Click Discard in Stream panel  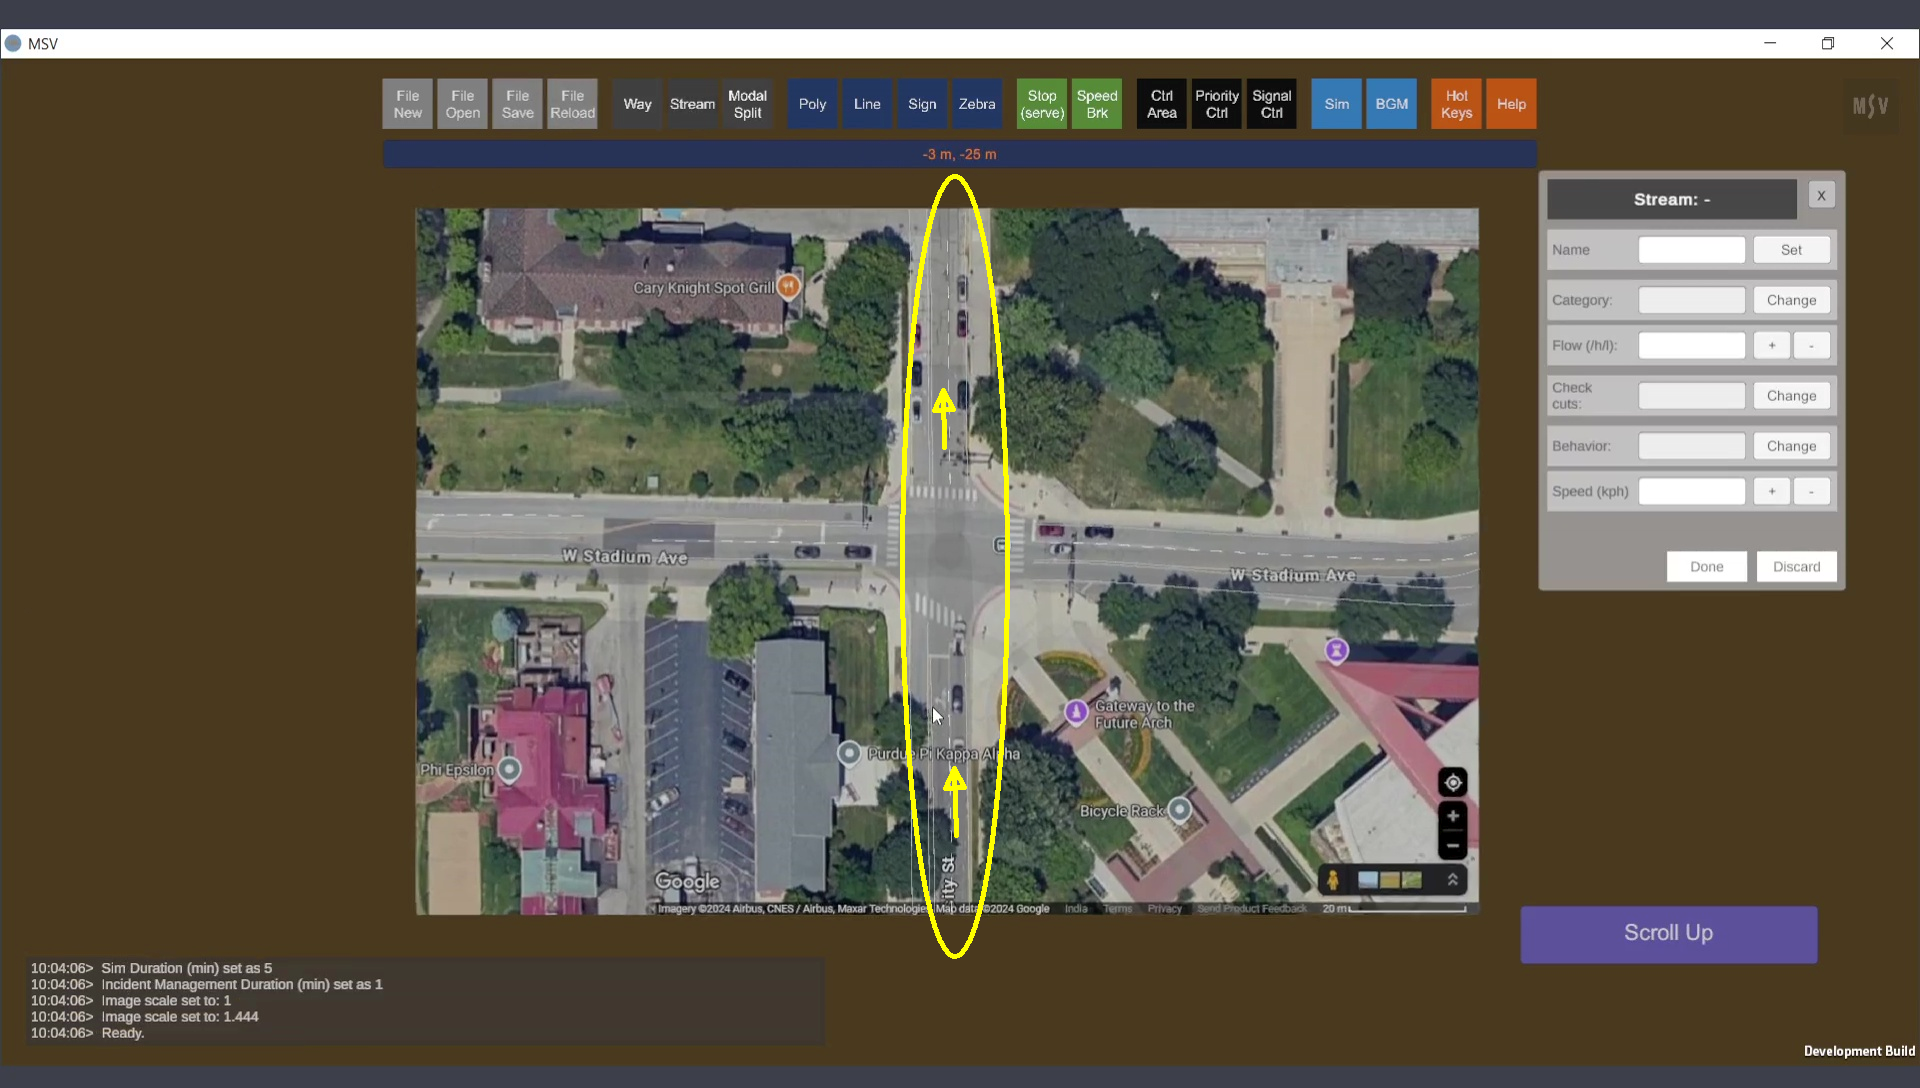(1796, 567)
